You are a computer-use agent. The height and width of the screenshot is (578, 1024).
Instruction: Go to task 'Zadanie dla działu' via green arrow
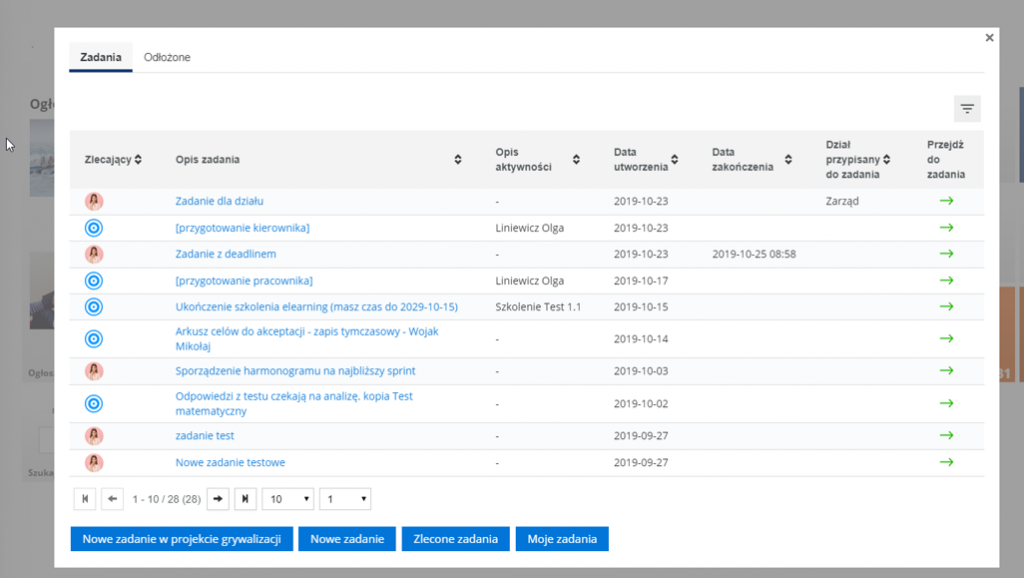tap(946, 201)
